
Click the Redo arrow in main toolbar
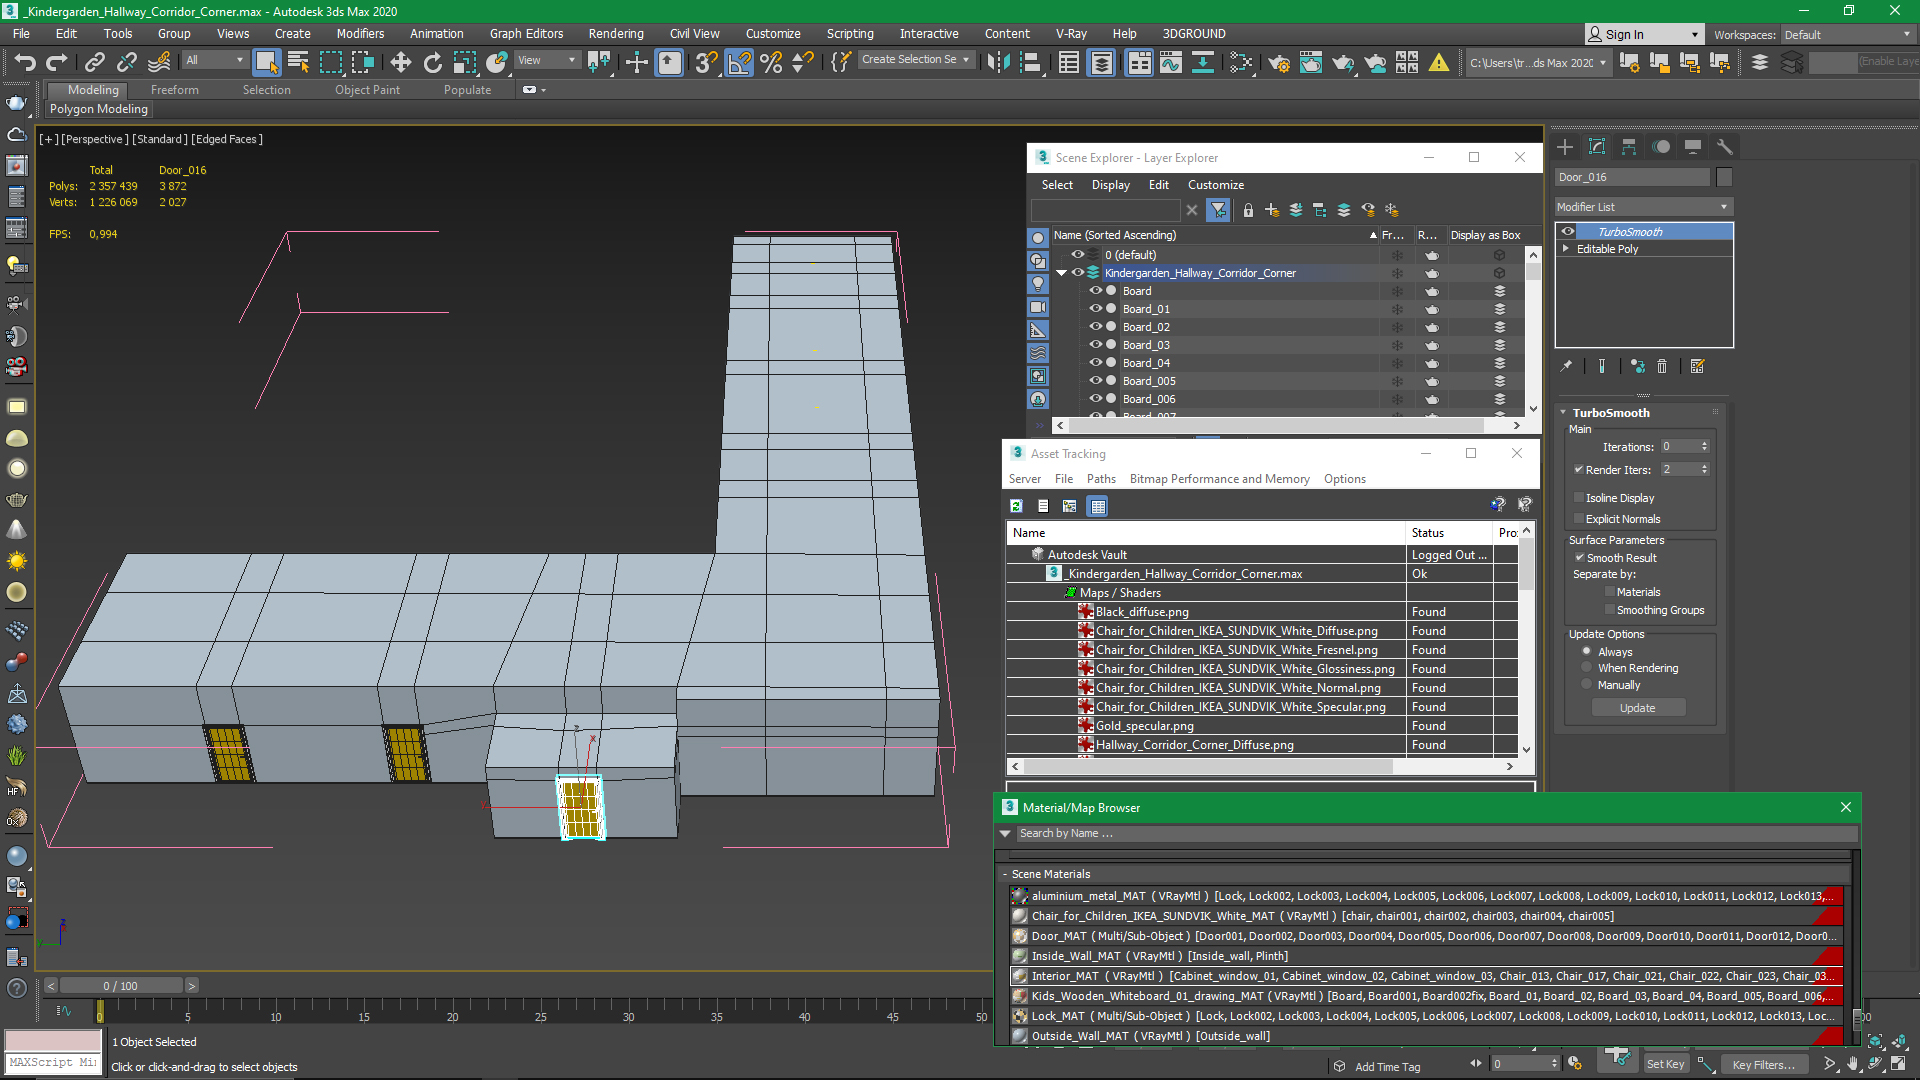[57, 62]
